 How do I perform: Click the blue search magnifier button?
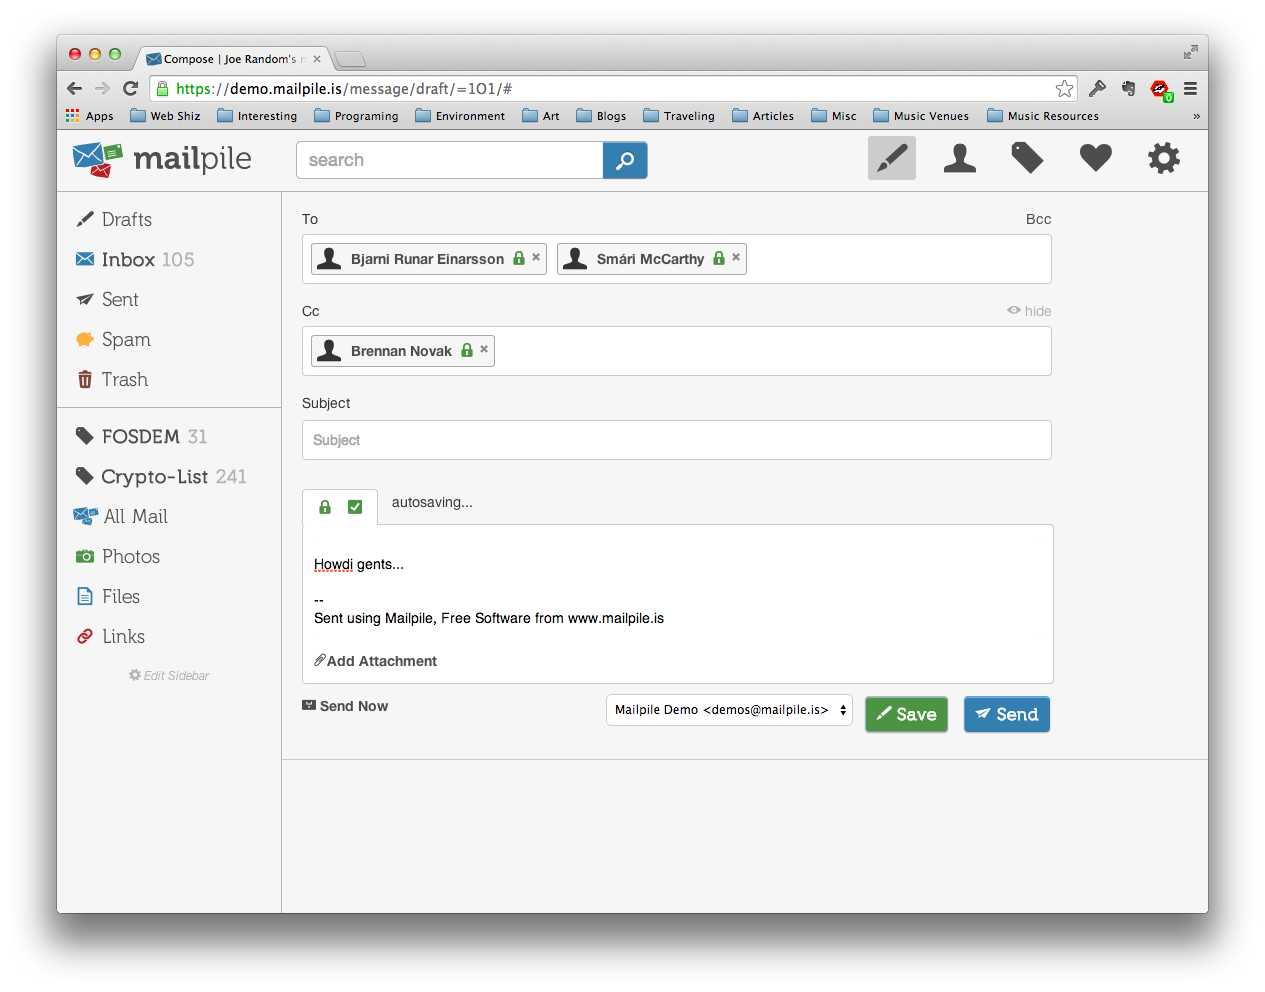pos(625,160)
